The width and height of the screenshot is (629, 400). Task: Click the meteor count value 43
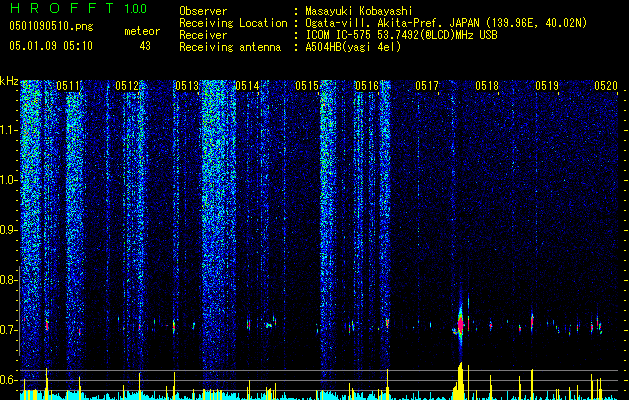pyautogui.click(x=145, y=46)
